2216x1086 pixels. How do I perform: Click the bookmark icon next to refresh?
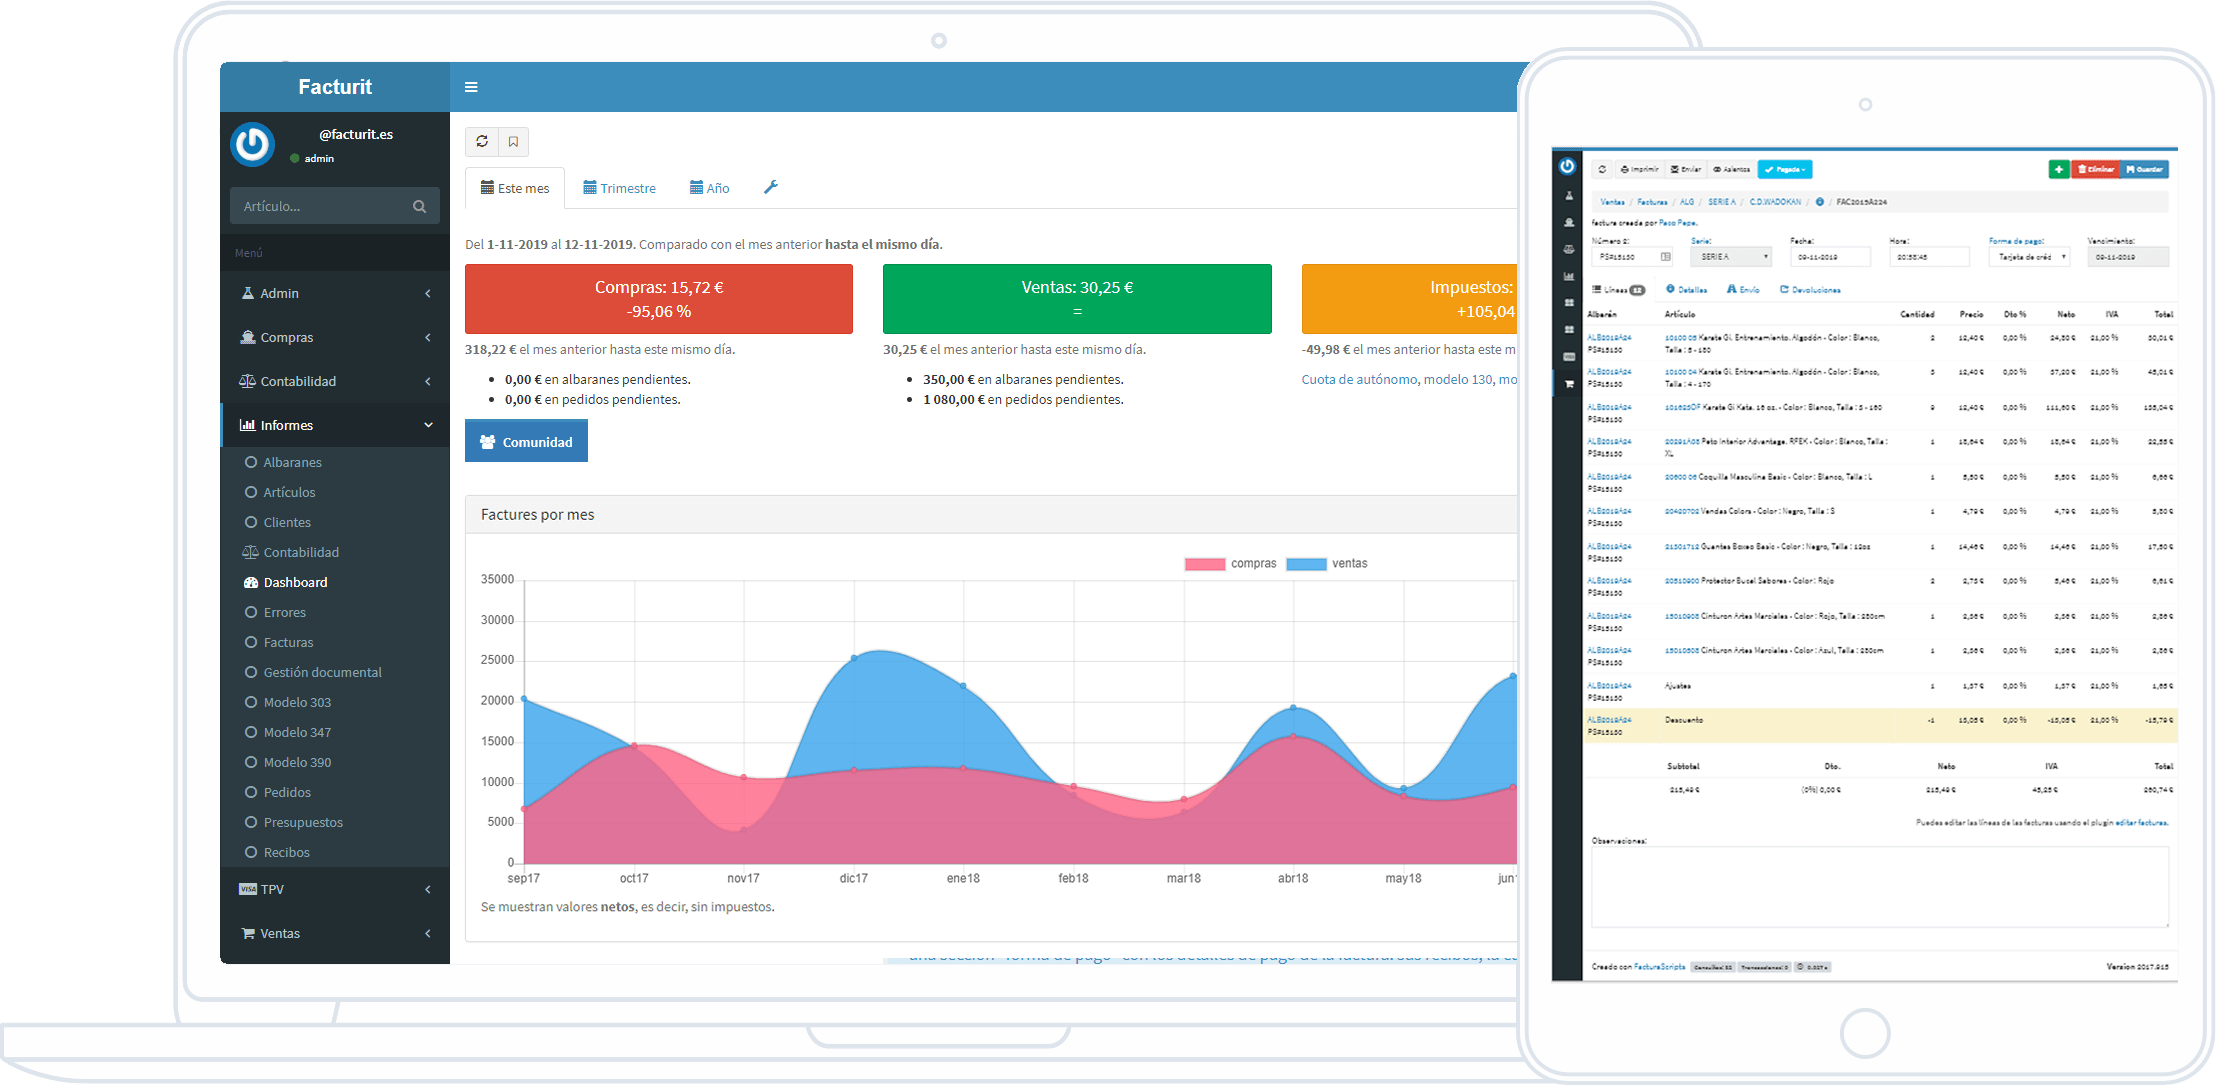pos(514,141)
